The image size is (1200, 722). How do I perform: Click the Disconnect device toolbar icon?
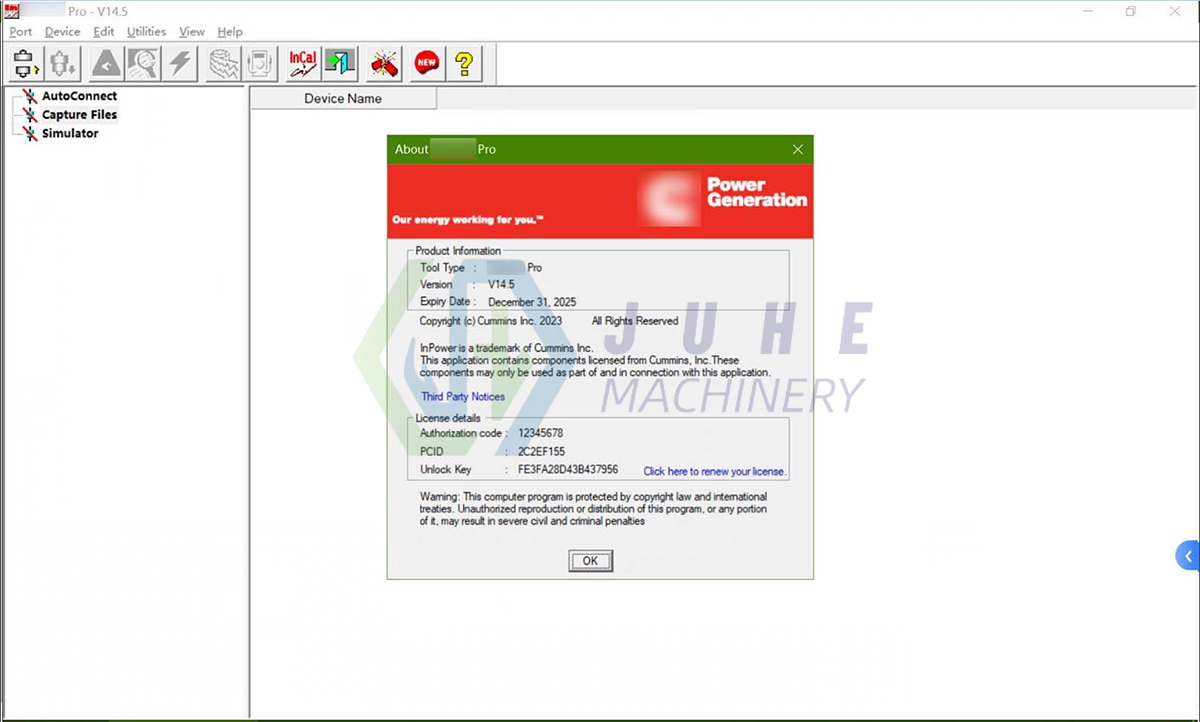(61, 63)
